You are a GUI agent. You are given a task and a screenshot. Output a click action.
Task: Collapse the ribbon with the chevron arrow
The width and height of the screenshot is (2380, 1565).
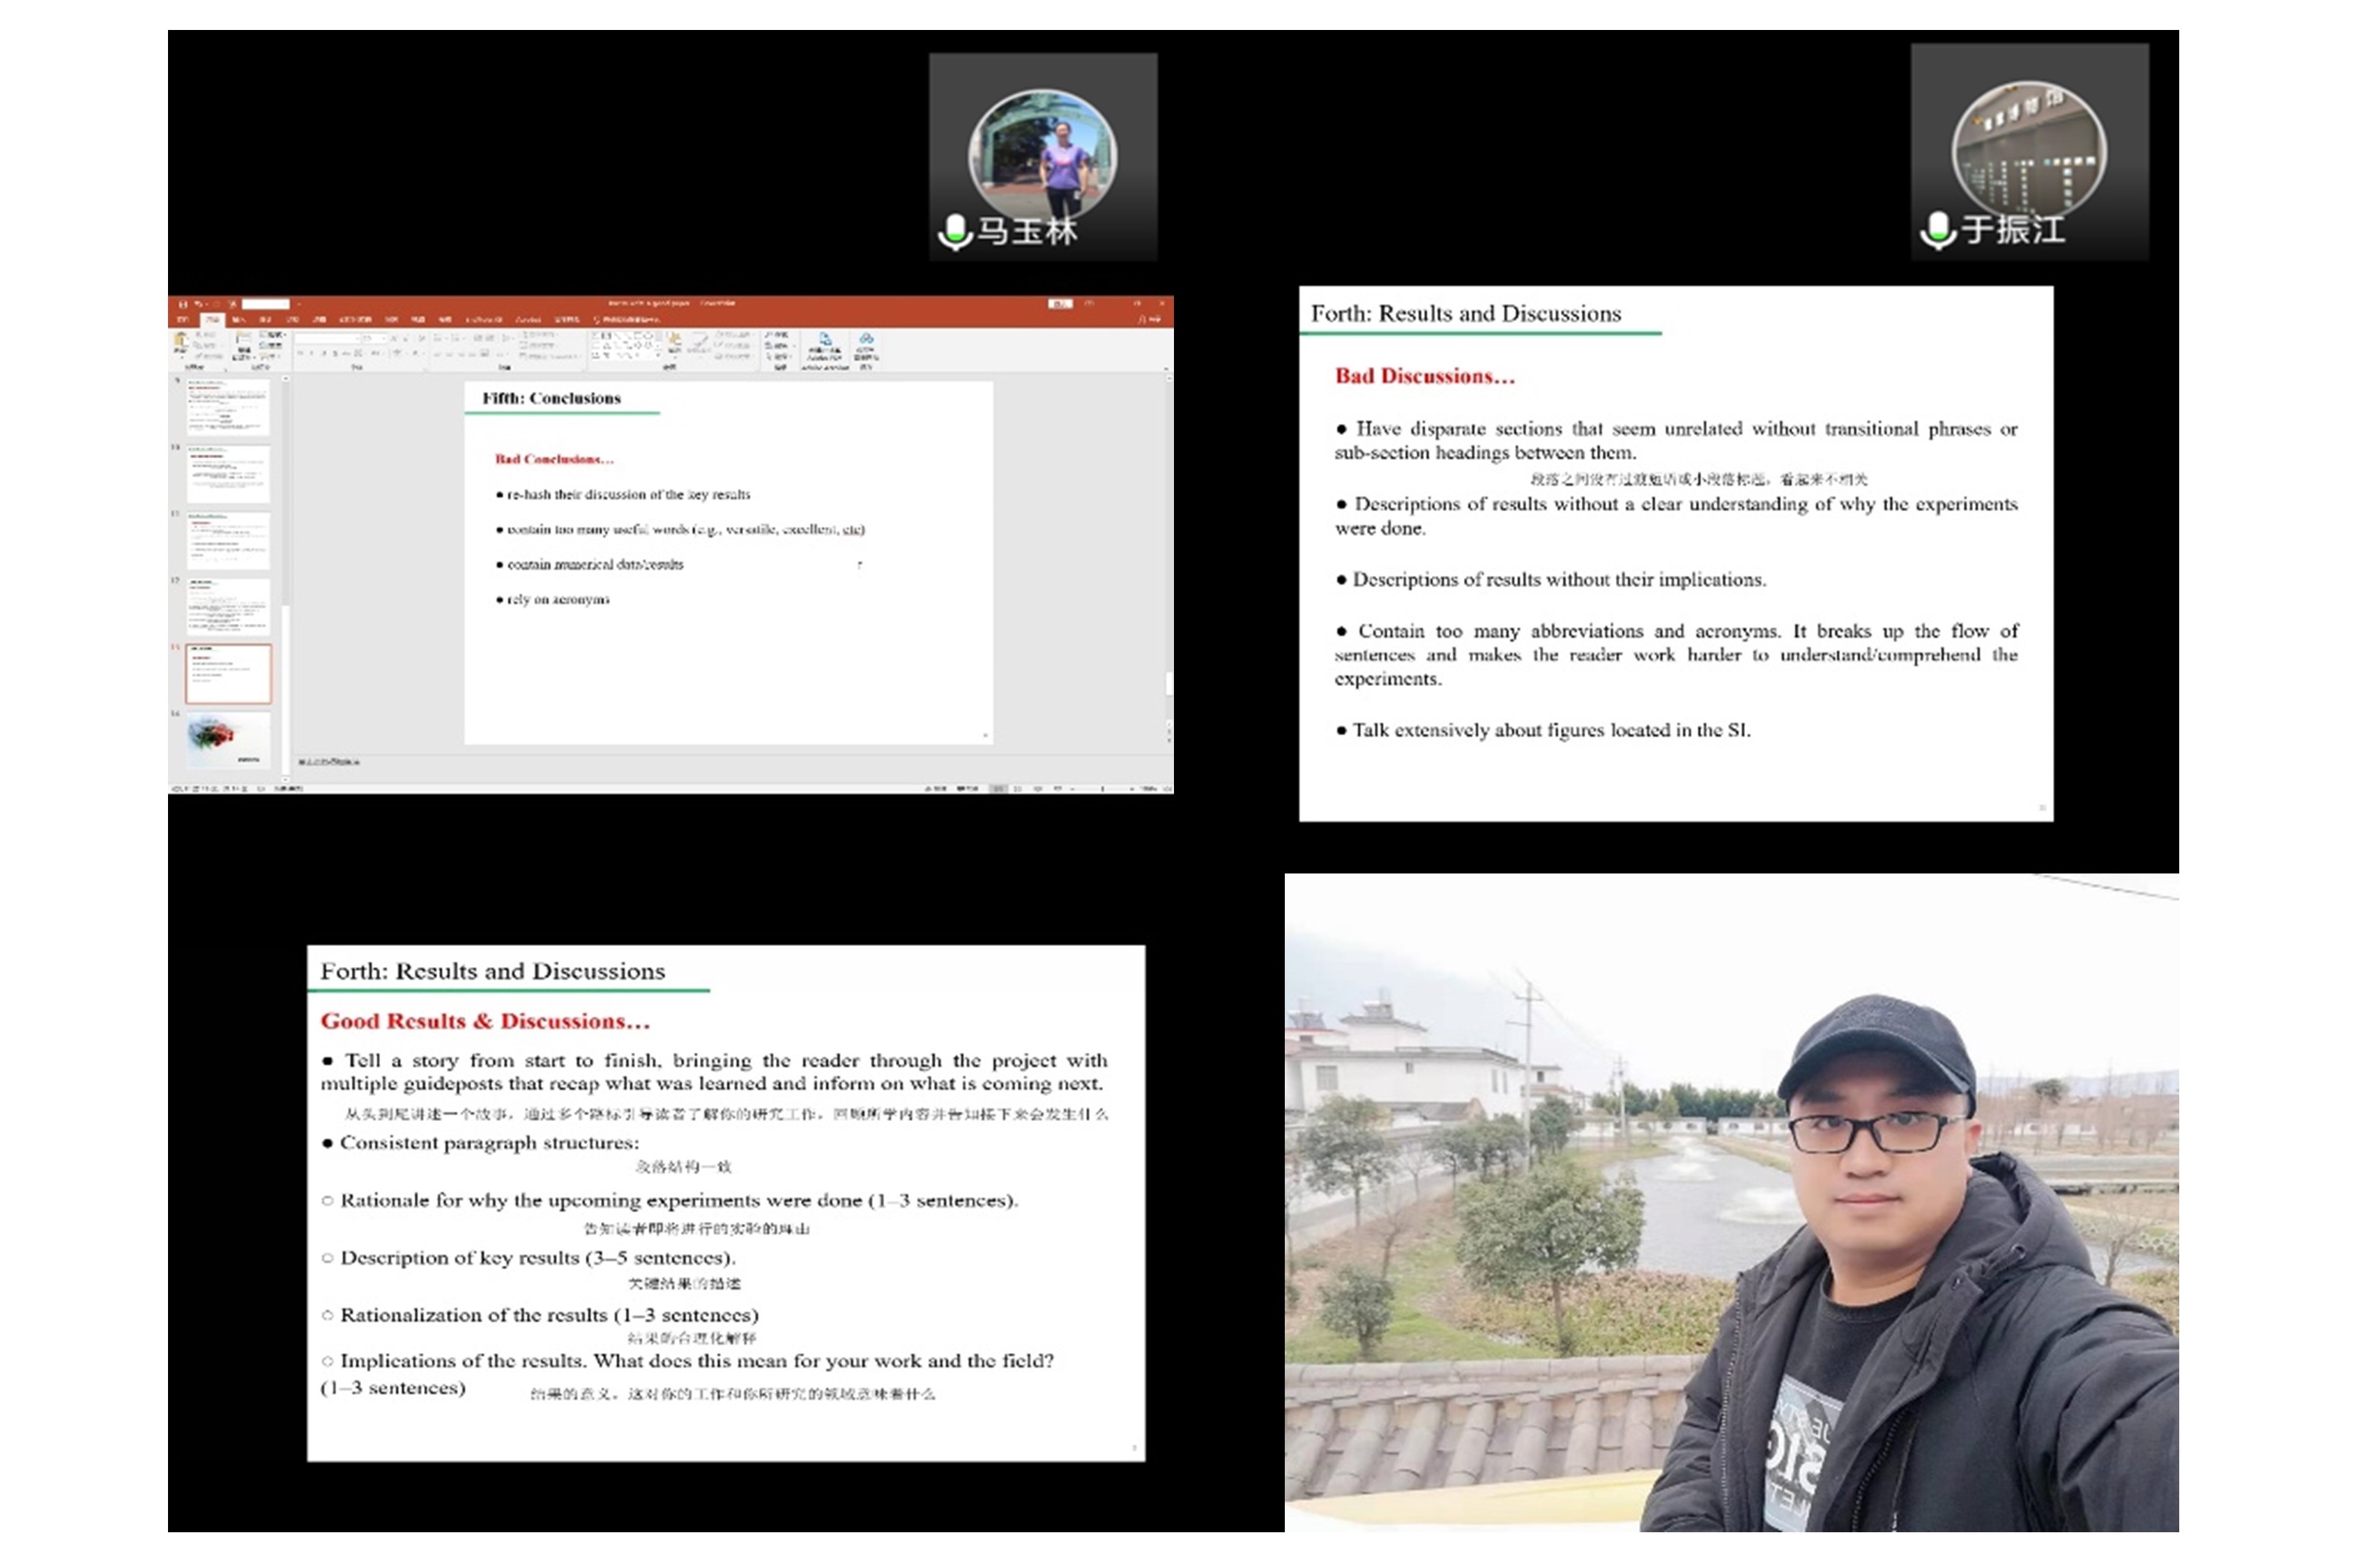pyautogui.click(x=1166, y=368)
